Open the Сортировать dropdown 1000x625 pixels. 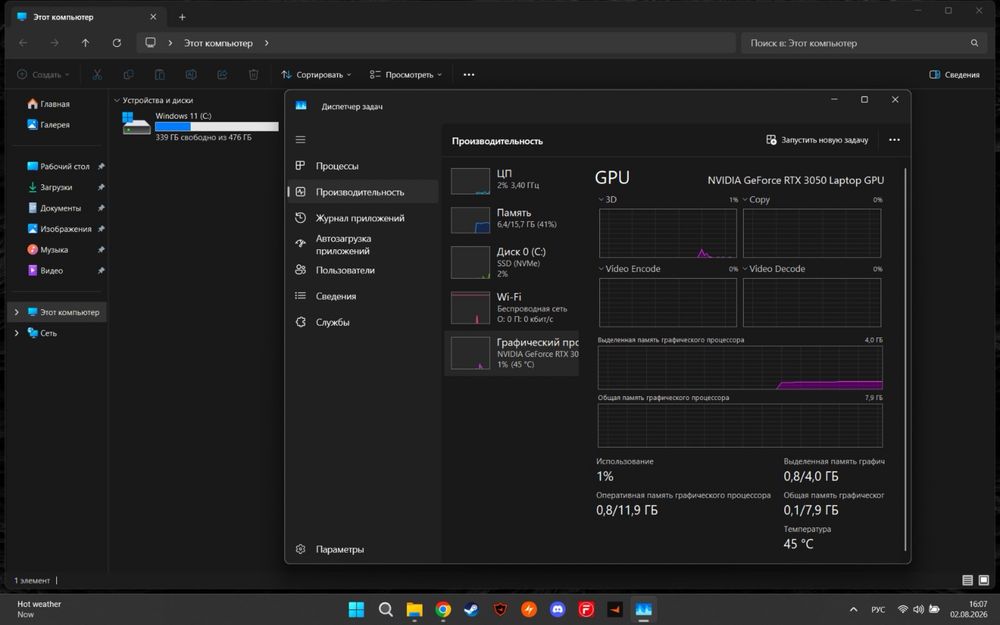(316, 75)
